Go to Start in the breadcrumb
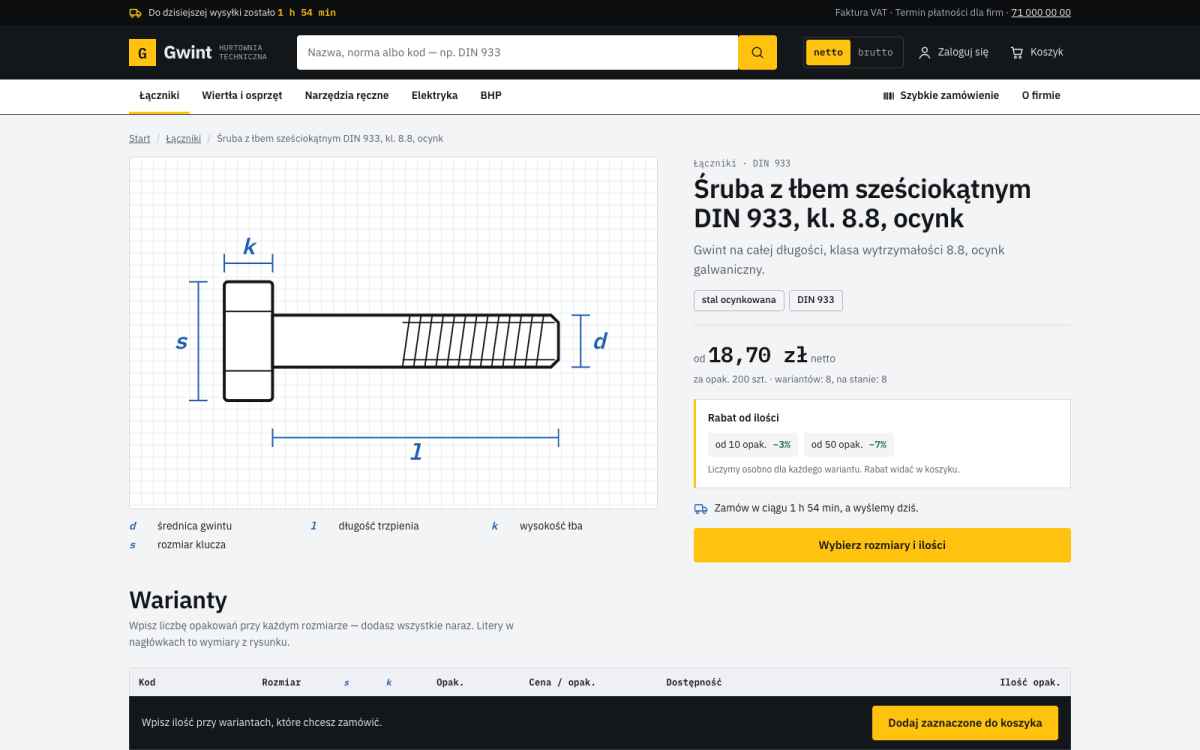1200x750 pixels. click(x=140, y=138)
